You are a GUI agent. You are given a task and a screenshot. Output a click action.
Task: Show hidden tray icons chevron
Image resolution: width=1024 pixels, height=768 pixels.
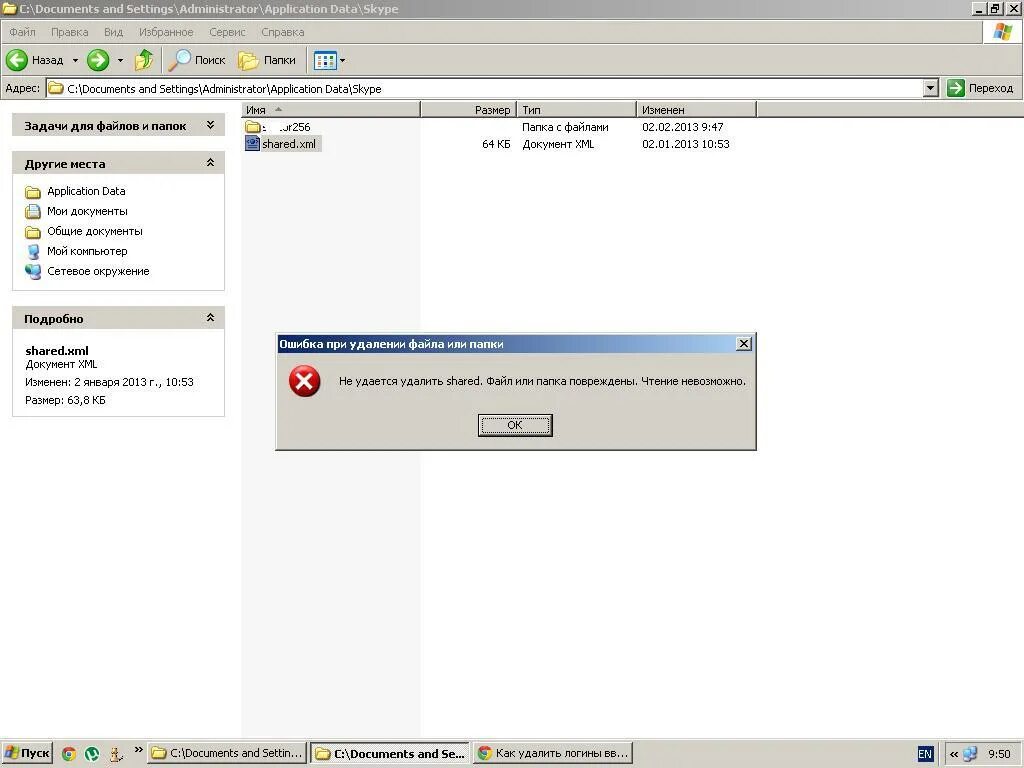tap(953, 754)
